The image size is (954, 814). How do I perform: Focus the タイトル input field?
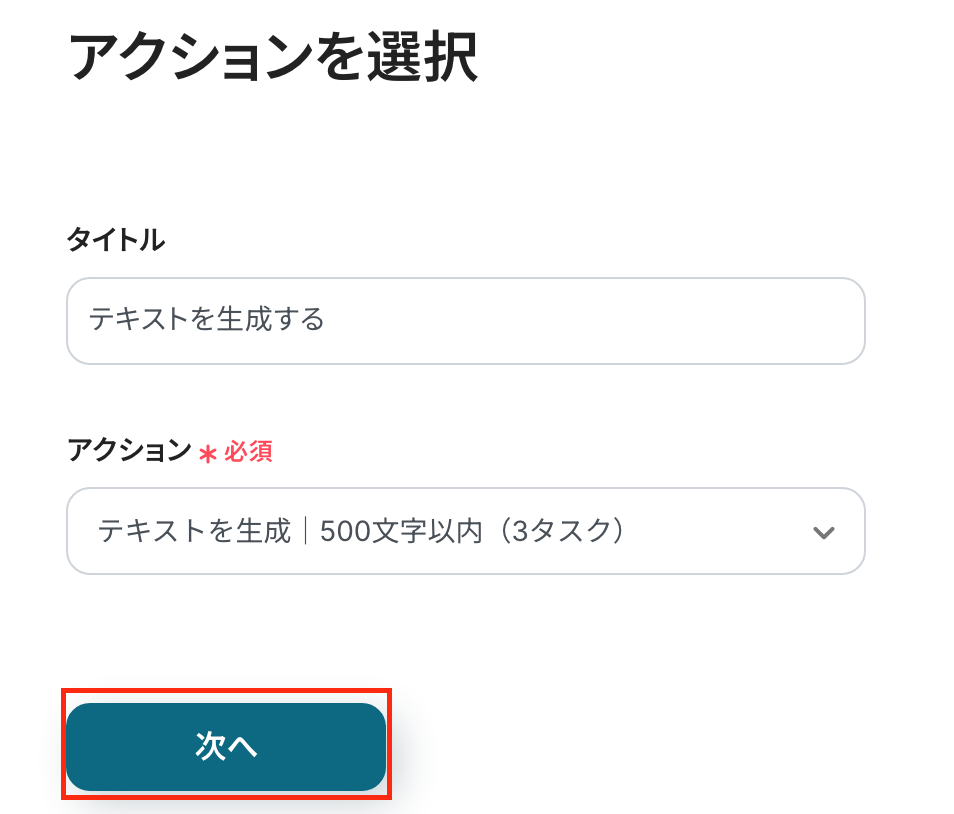pos(465,321)
